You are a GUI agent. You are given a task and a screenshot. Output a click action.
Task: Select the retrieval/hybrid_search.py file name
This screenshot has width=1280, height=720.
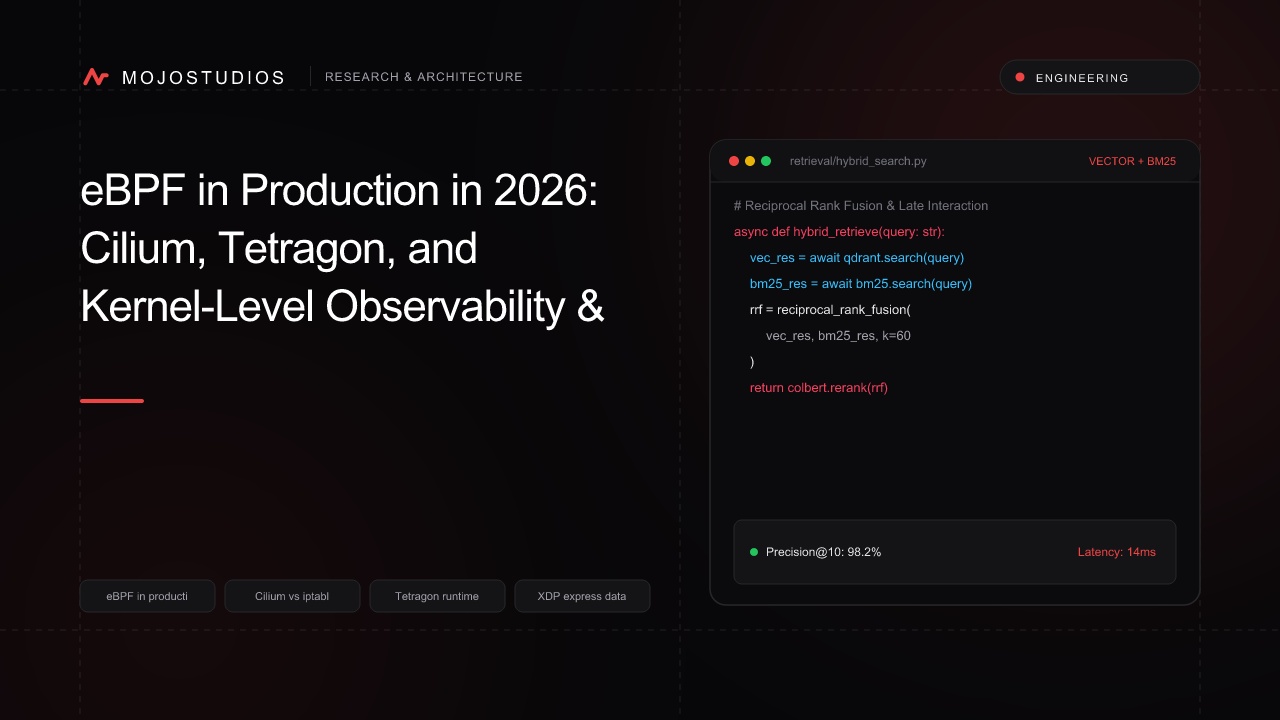pos(858,161)
